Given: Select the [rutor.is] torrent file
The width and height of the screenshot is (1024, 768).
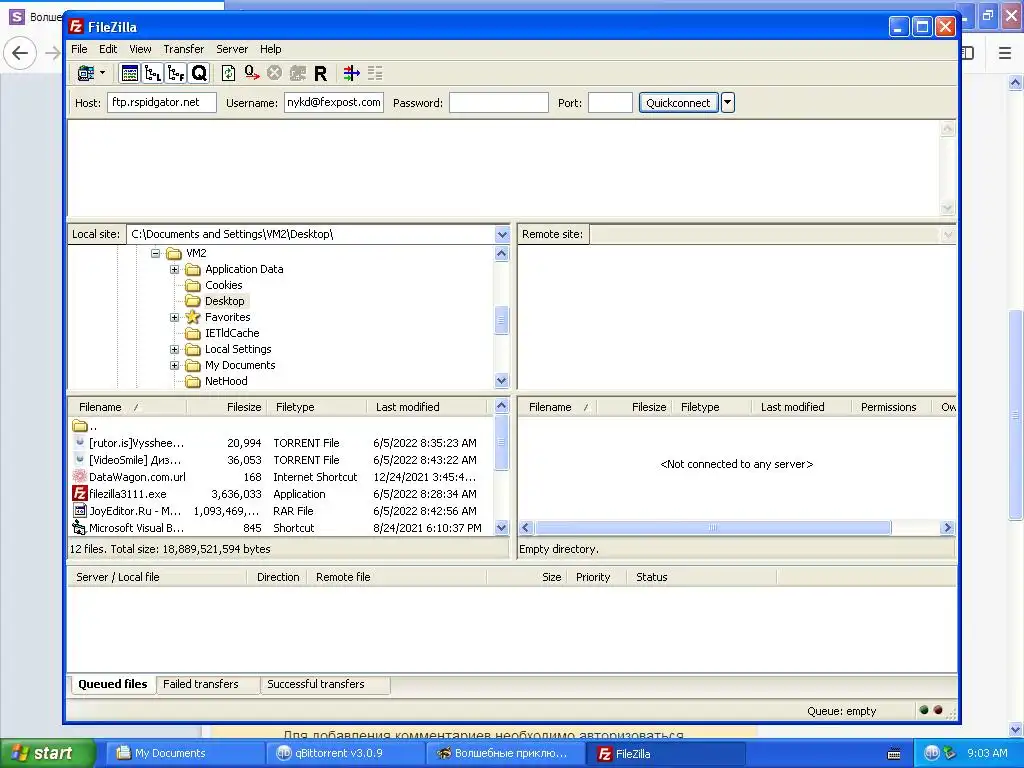Looking at the screenshot, I should pos(278,443).
